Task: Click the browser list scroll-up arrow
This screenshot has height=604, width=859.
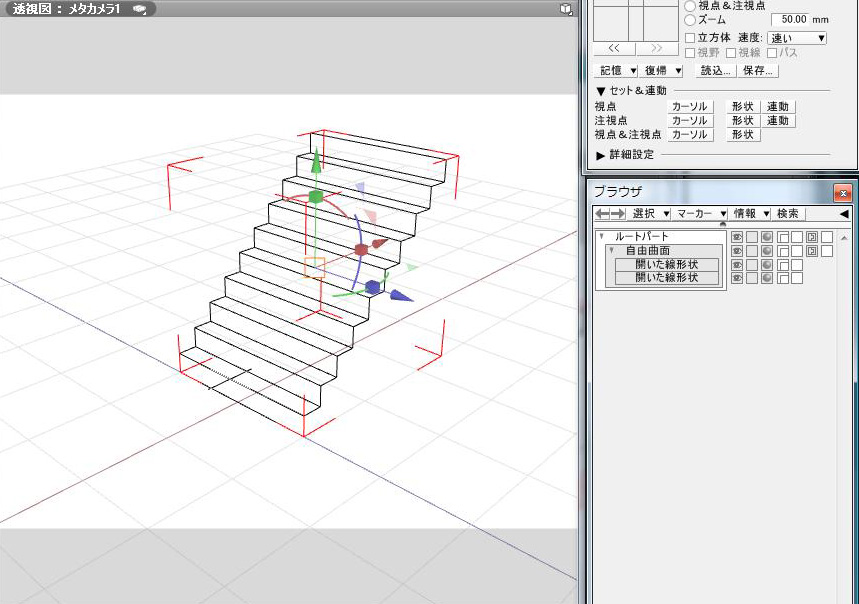Action: (x=844, y=238)
